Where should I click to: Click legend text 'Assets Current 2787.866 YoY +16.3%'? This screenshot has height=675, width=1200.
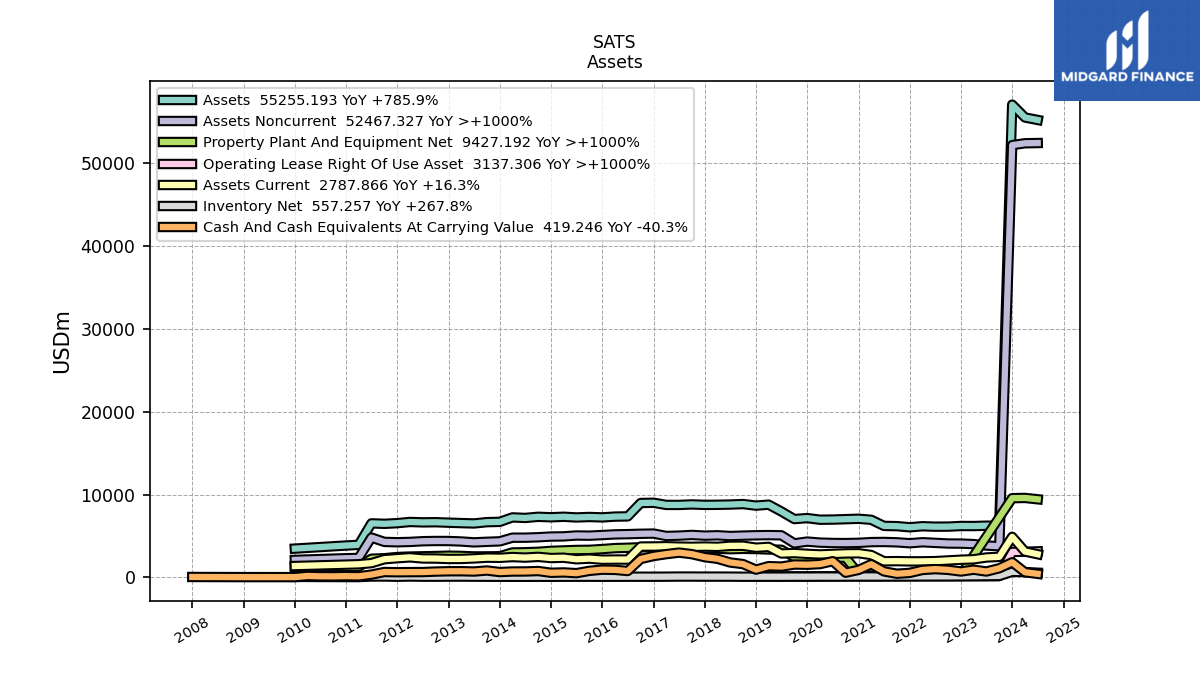(341, 185)
